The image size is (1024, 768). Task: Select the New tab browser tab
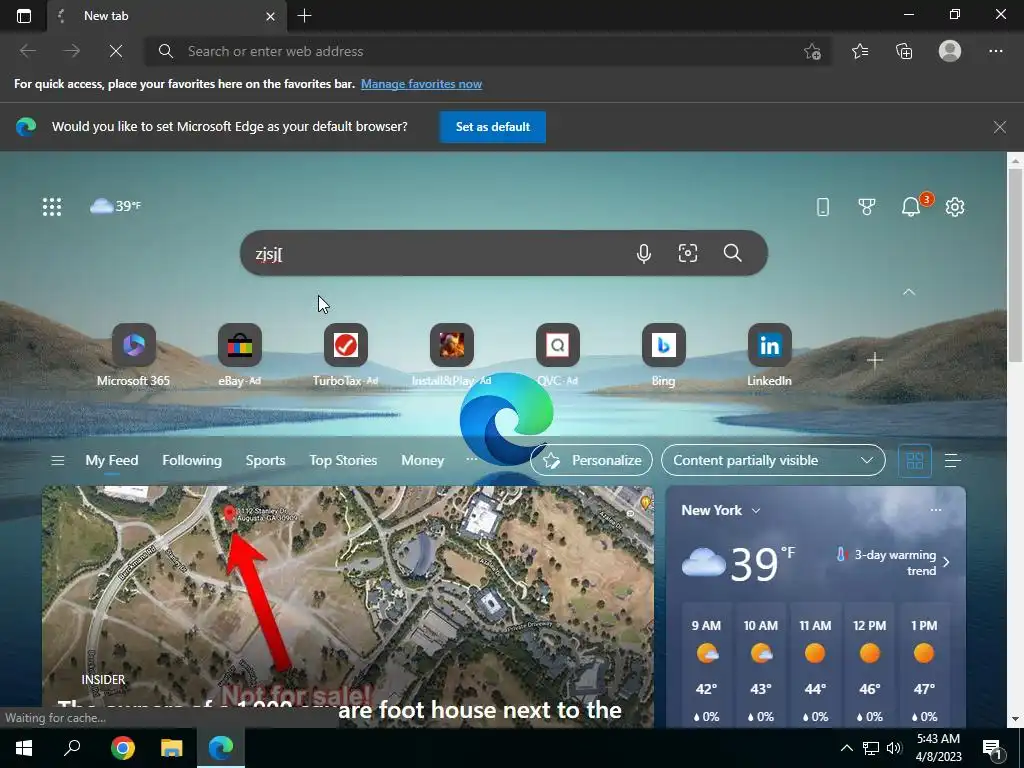(167, 16)
